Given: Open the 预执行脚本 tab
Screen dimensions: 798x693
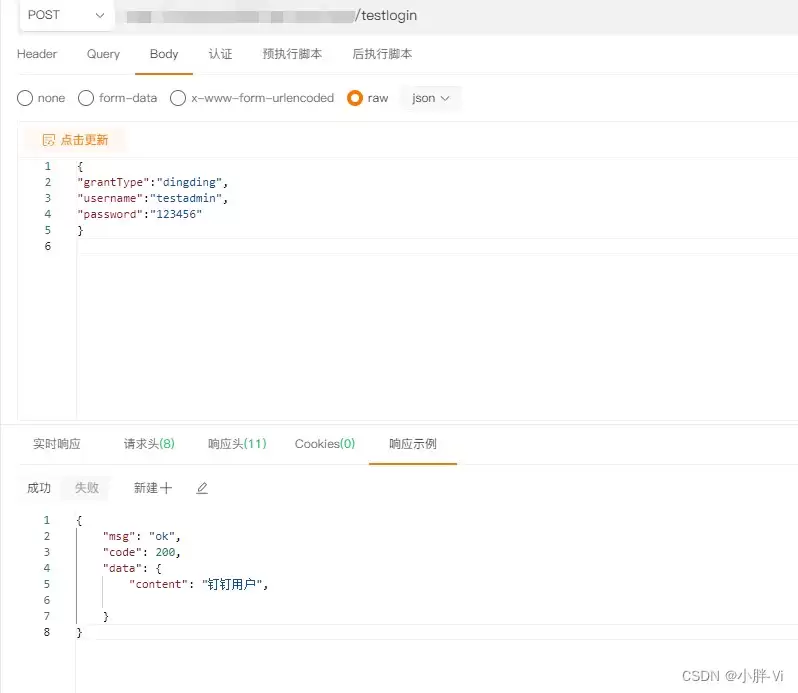Looking at the screenshot, I should [x=292, y=54].
